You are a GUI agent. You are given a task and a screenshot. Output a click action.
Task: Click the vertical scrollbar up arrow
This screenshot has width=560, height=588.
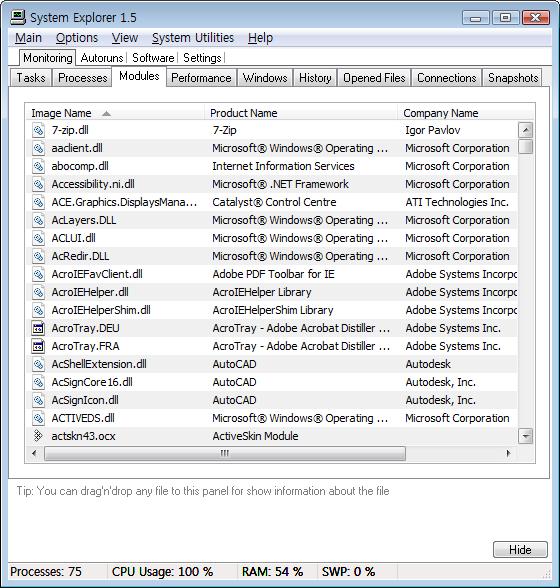(x=525, y=130)
